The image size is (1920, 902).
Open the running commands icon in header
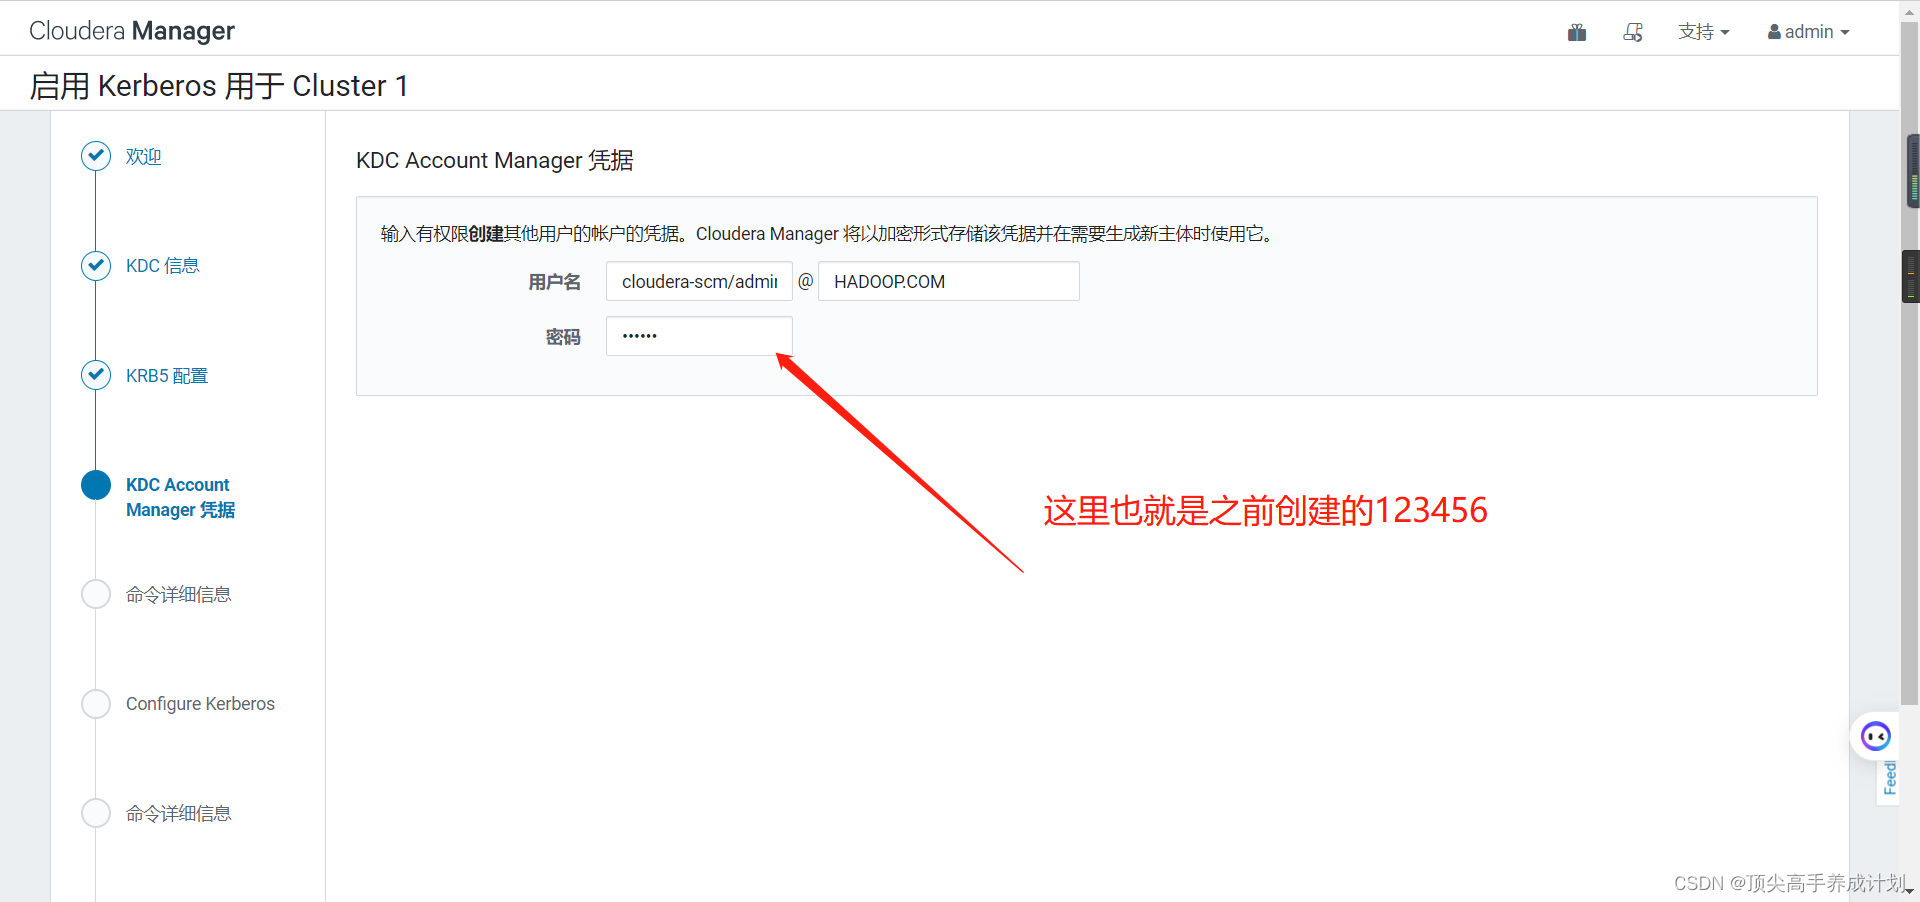click(1633, 32)
